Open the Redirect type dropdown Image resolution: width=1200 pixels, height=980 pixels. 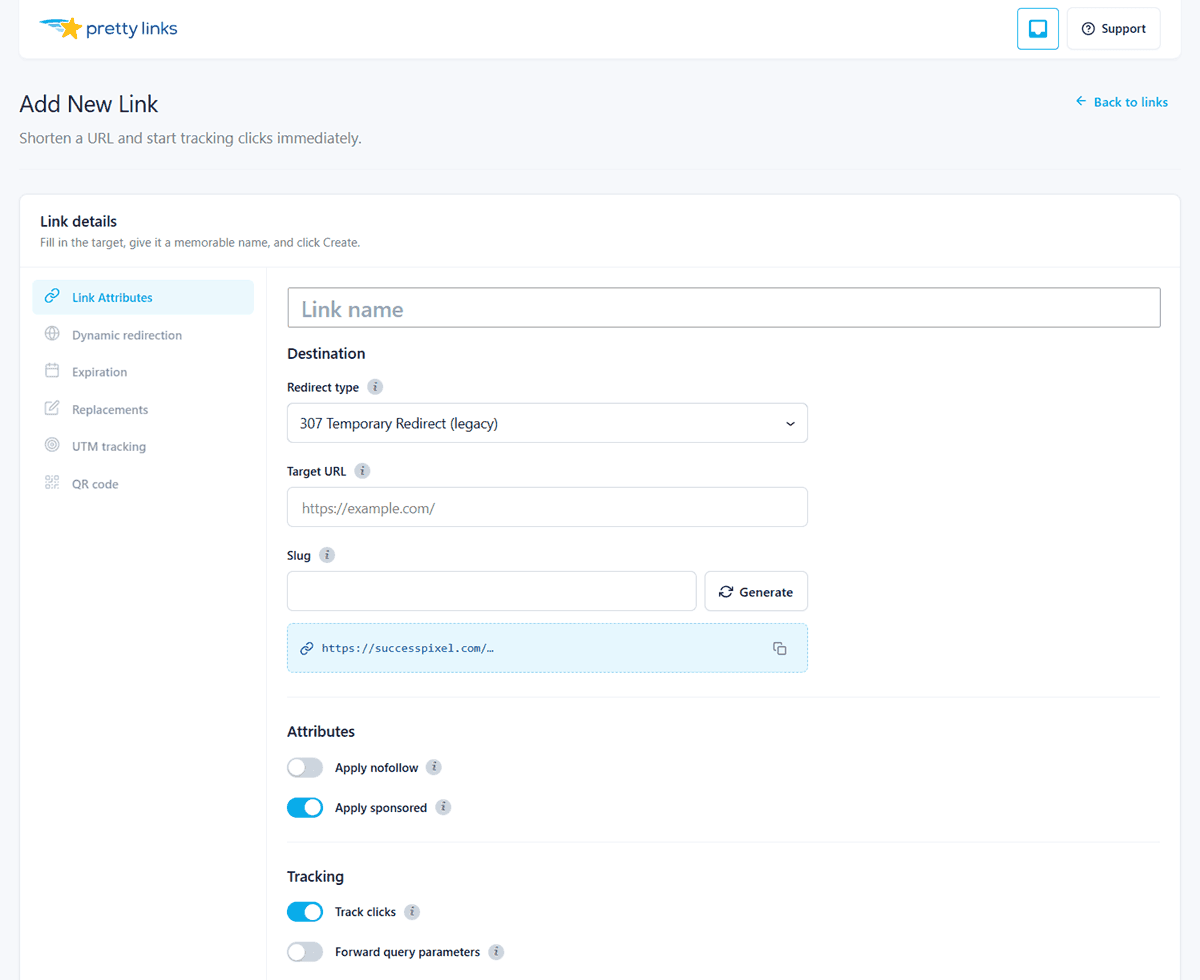click(547, 423)
